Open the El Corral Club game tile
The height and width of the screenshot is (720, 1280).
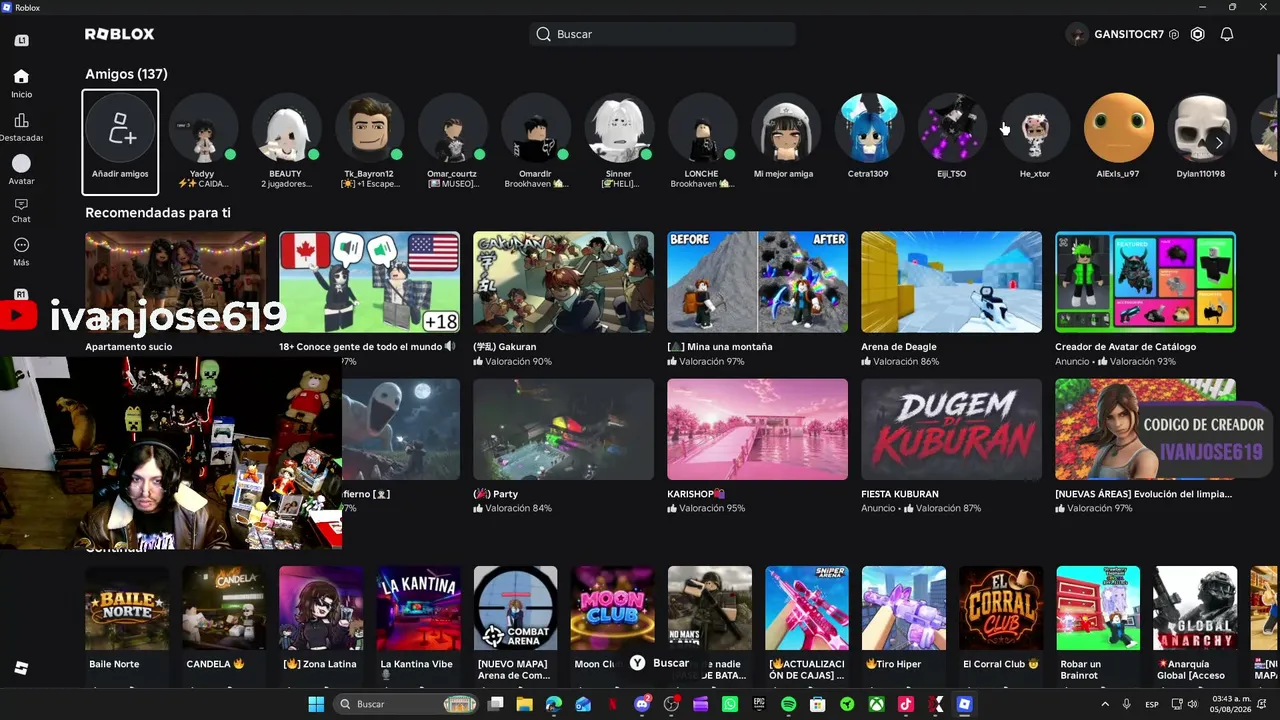point(1001,608)
